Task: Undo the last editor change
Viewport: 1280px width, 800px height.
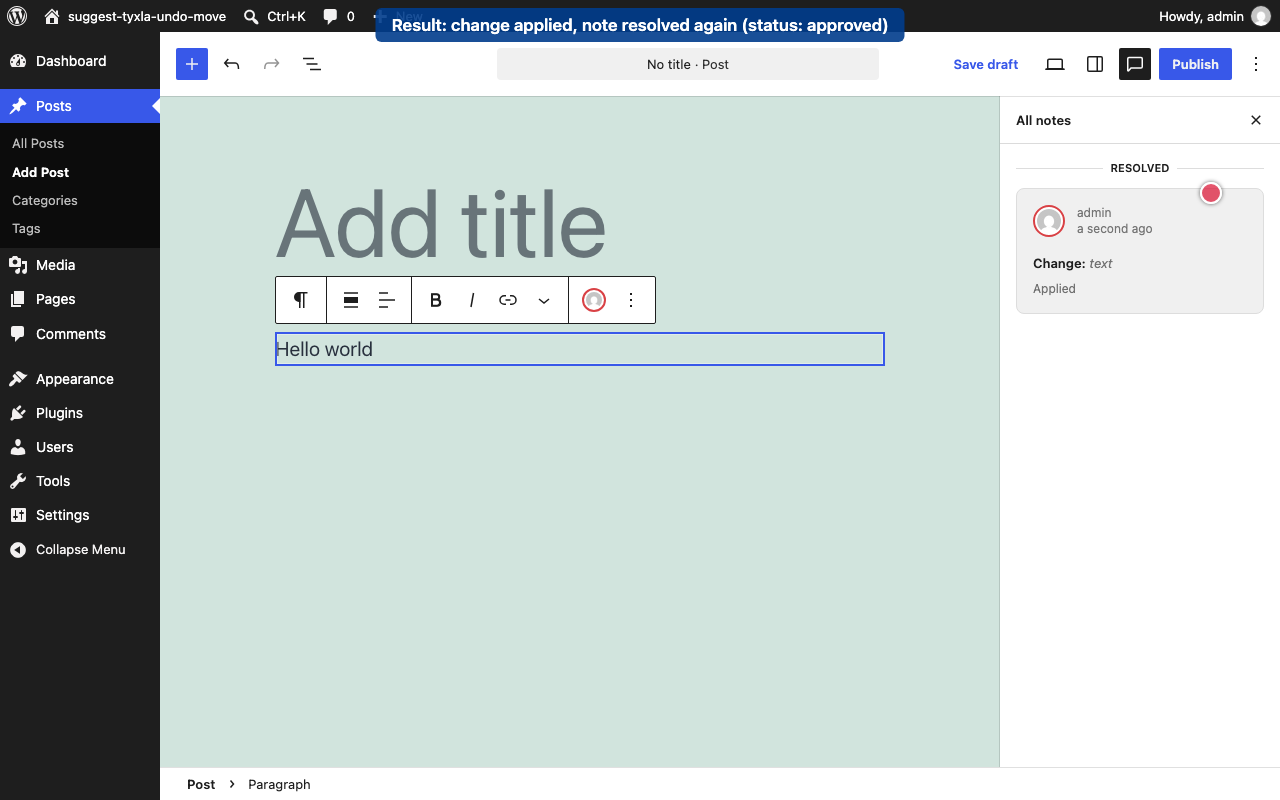Action: pos(232,64)
